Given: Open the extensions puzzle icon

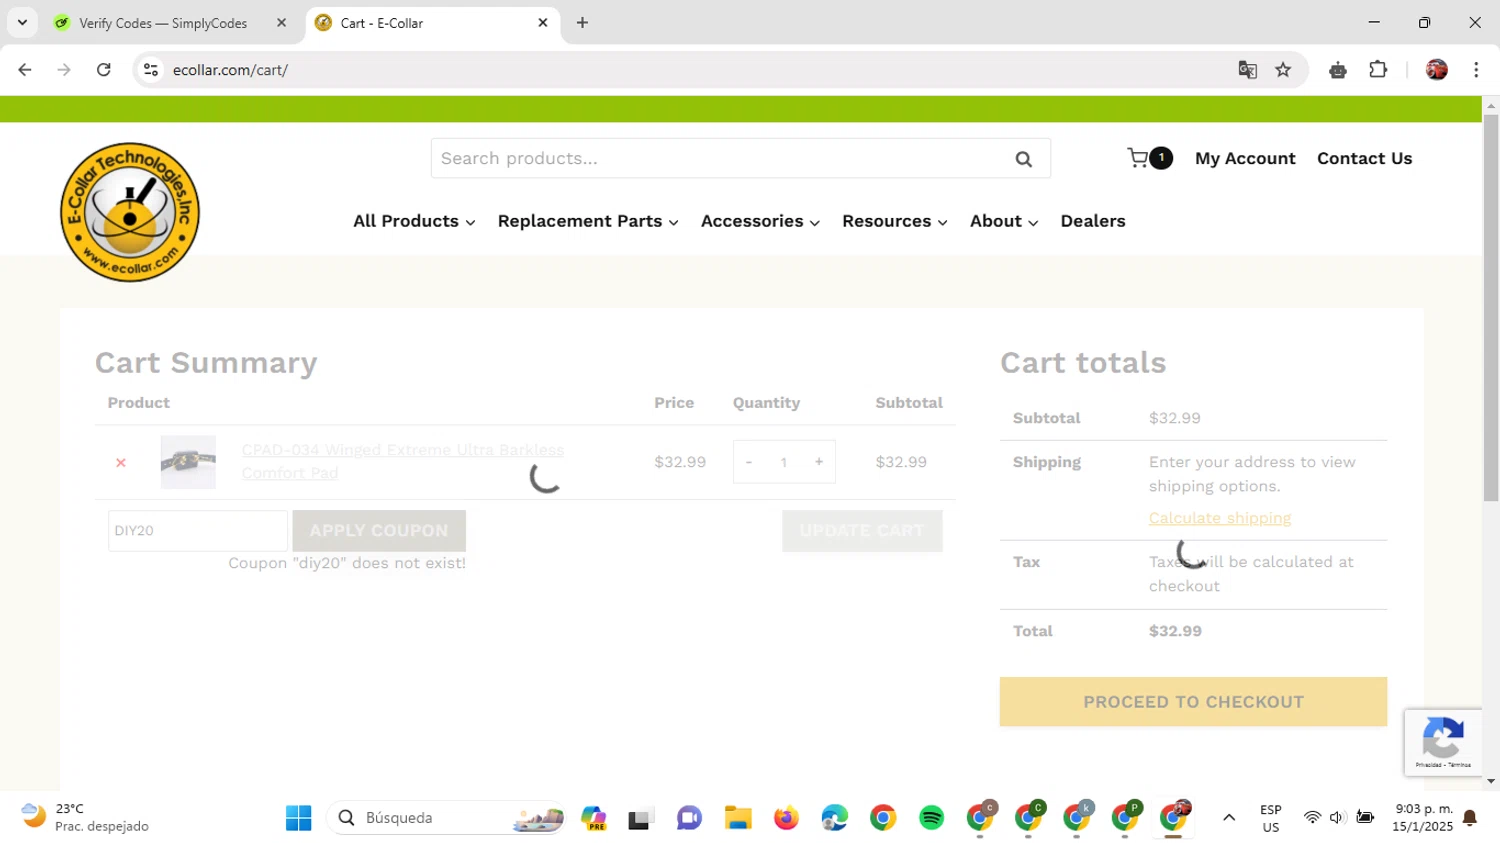Looking at the screenshot, I should point(1378,70).
